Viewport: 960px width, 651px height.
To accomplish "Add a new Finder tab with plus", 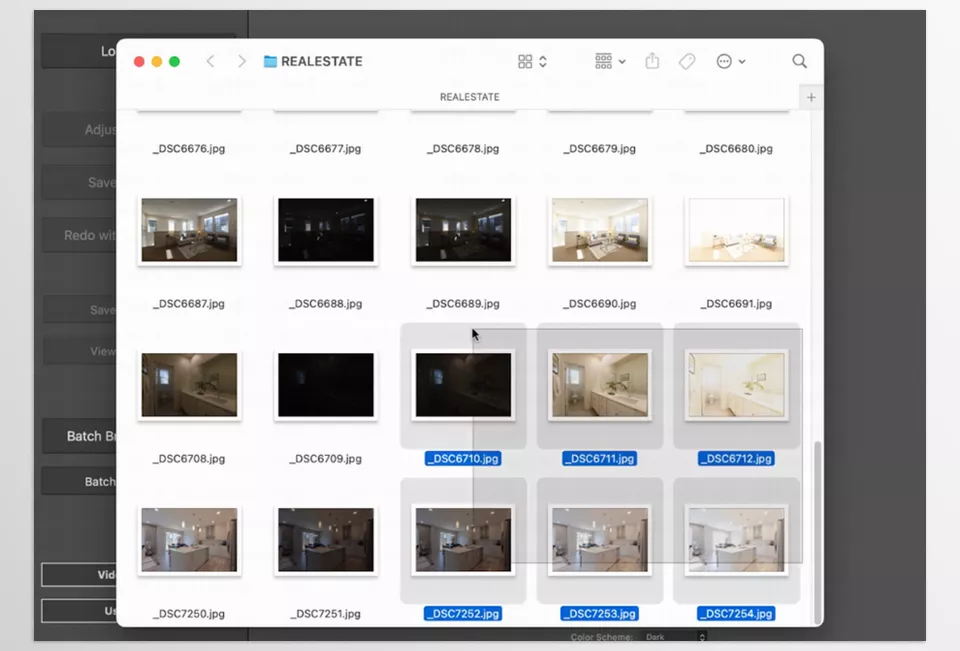I will click(x=811, y=97).
